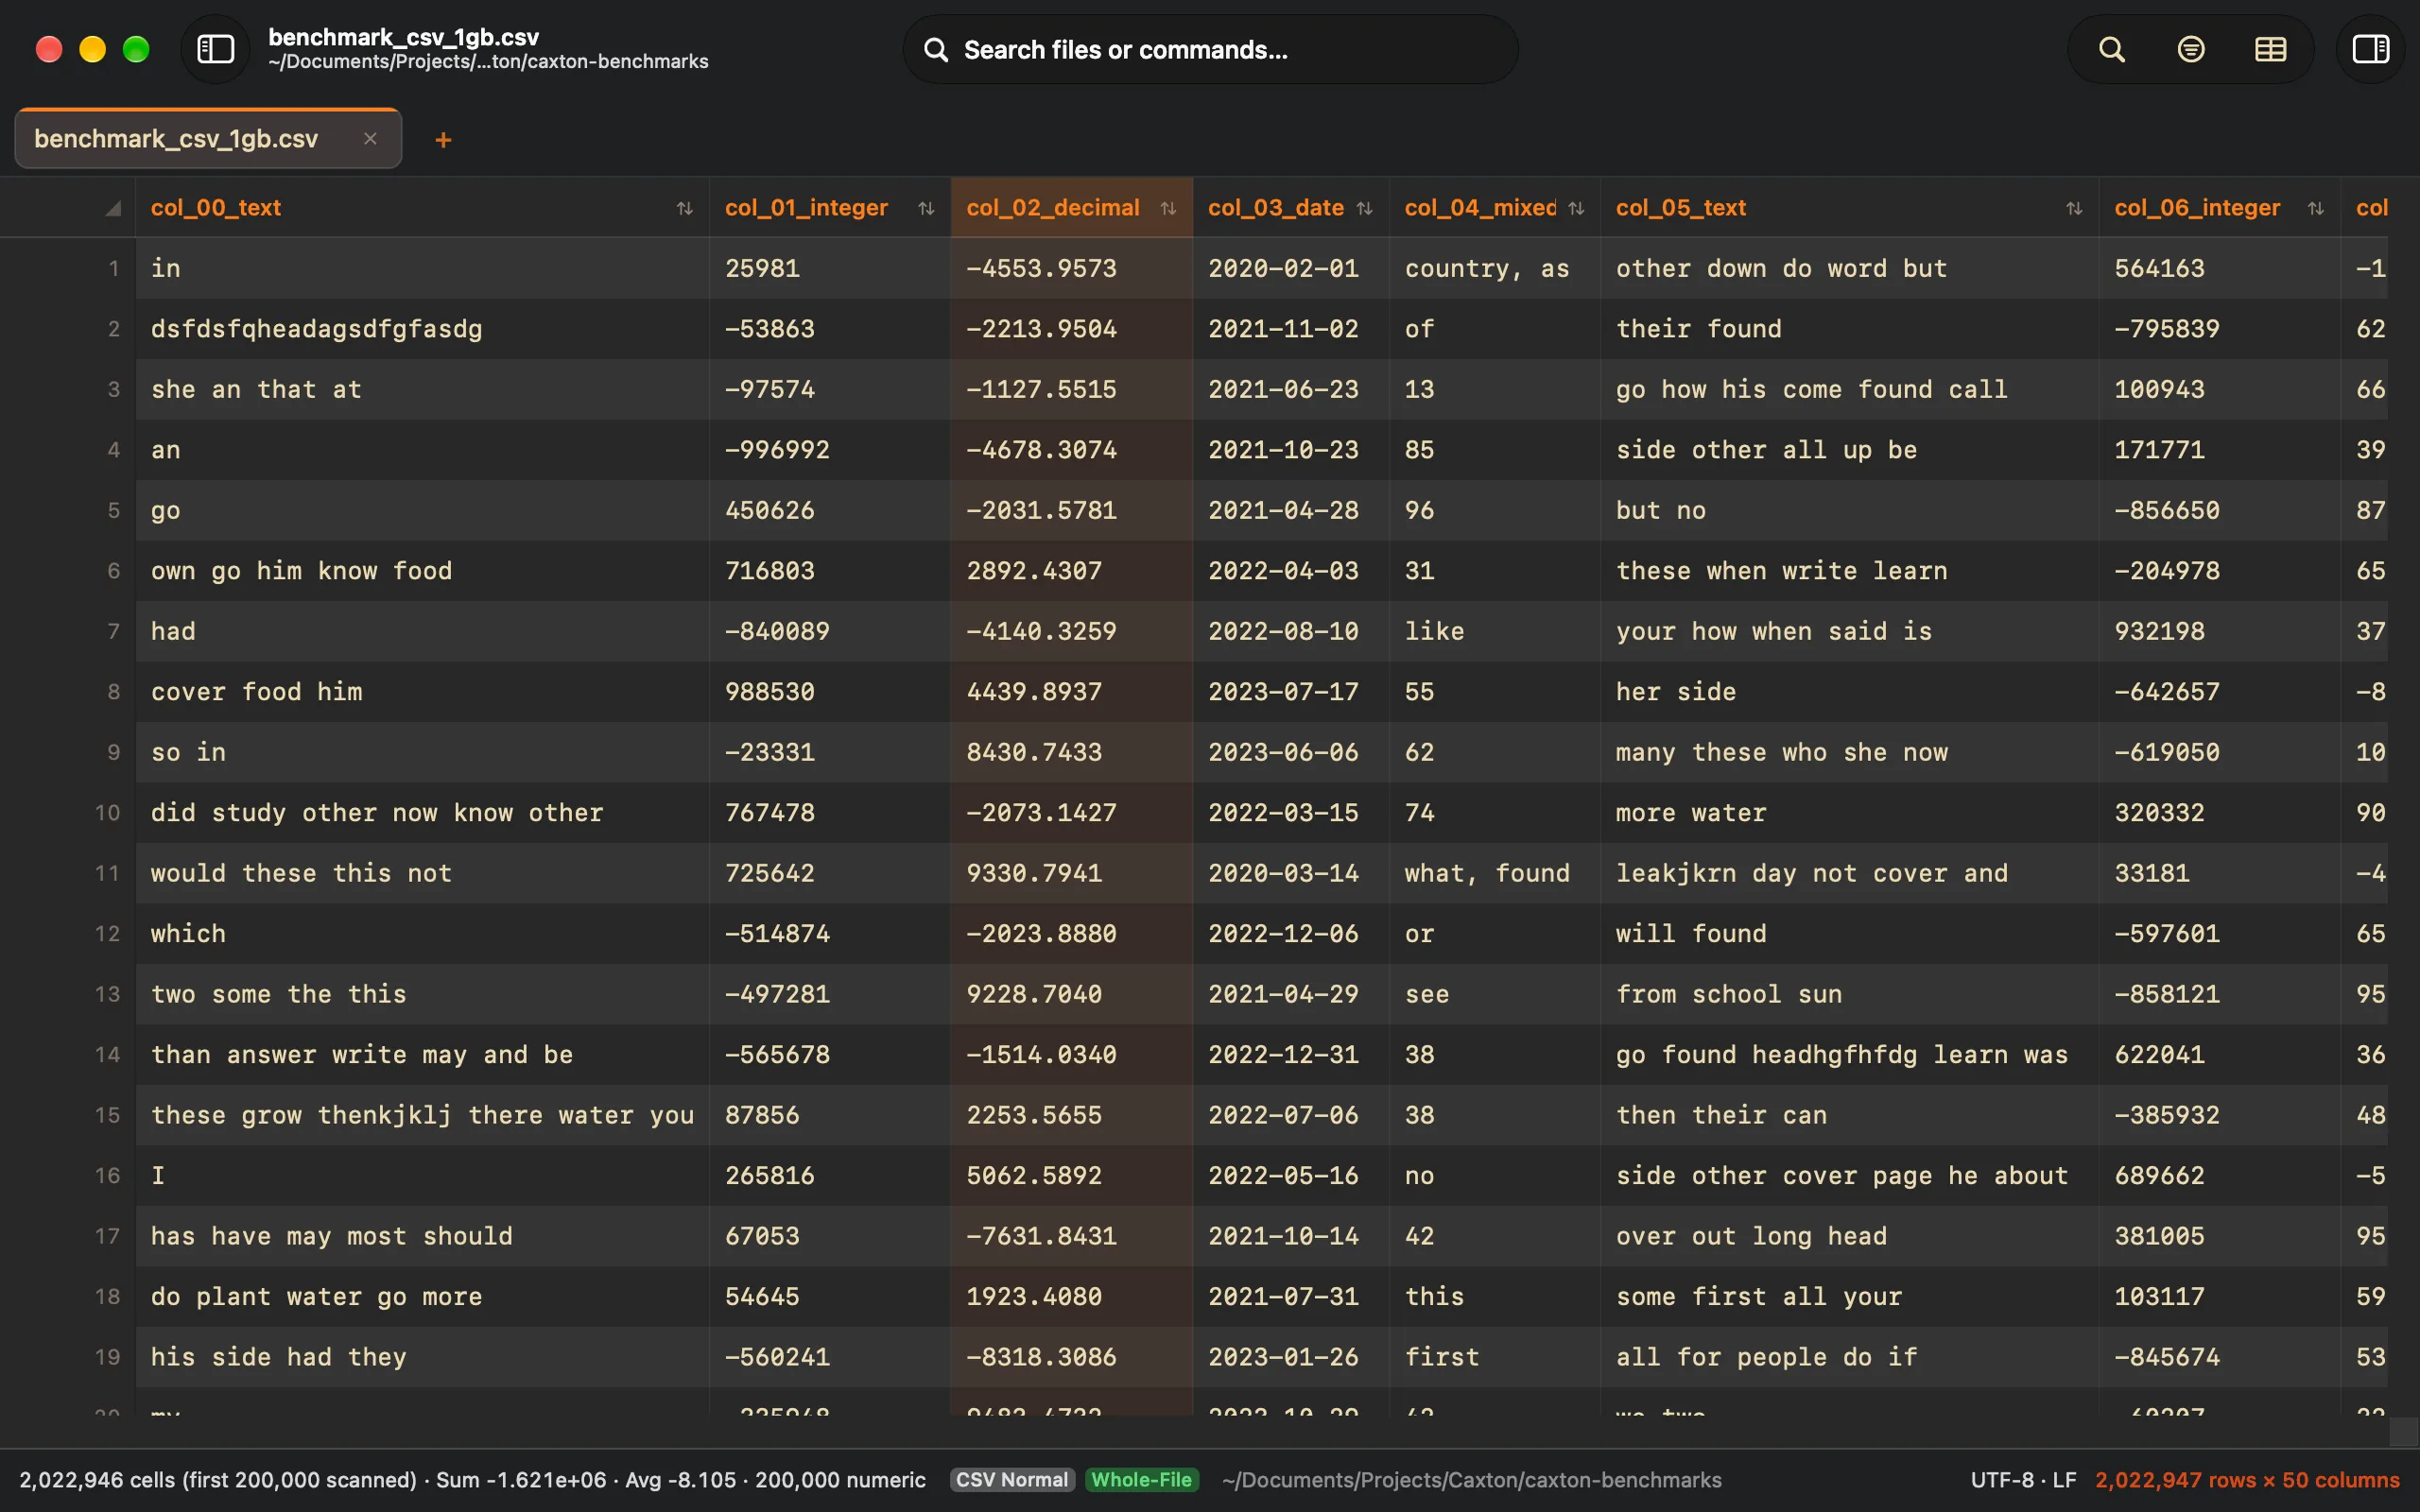
Task: Sort by col_03_date using its arrows
Action: coord(1364,208)
